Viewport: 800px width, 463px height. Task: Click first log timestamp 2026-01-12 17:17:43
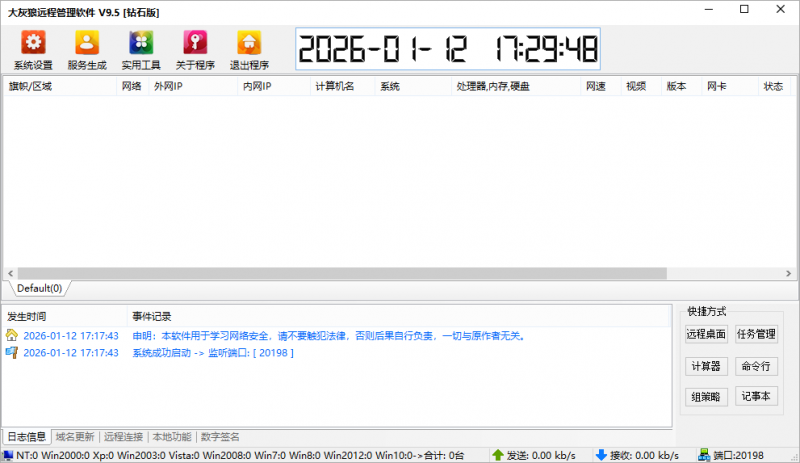pos(71,336)
